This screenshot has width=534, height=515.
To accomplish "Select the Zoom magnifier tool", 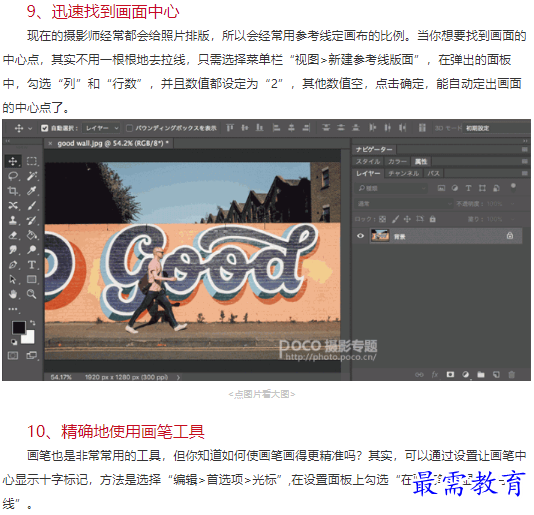I will pos(32,294).
